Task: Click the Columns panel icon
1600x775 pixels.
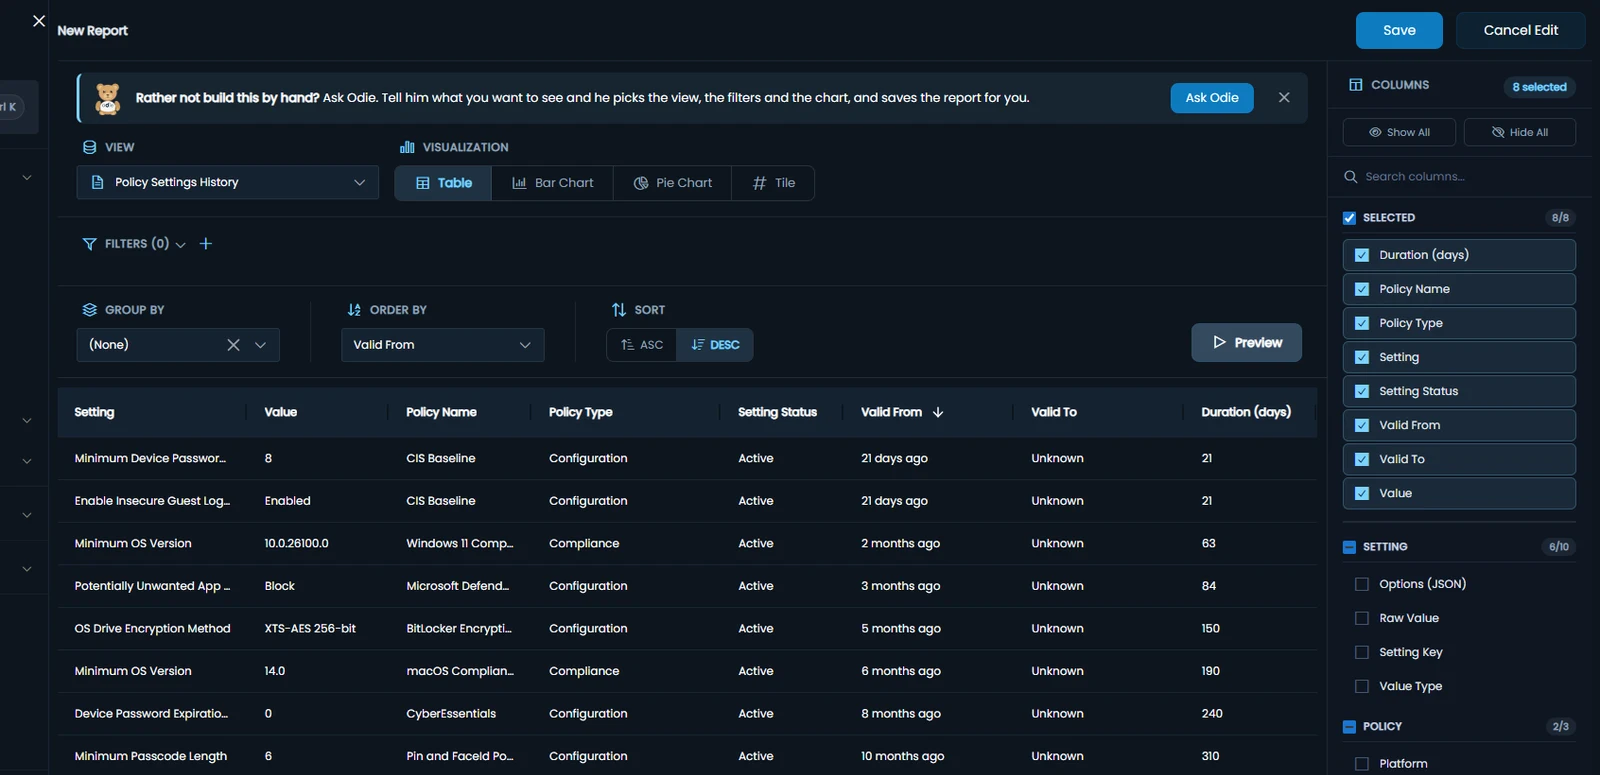Action: pyautogui.click(x=1356, y=85)
